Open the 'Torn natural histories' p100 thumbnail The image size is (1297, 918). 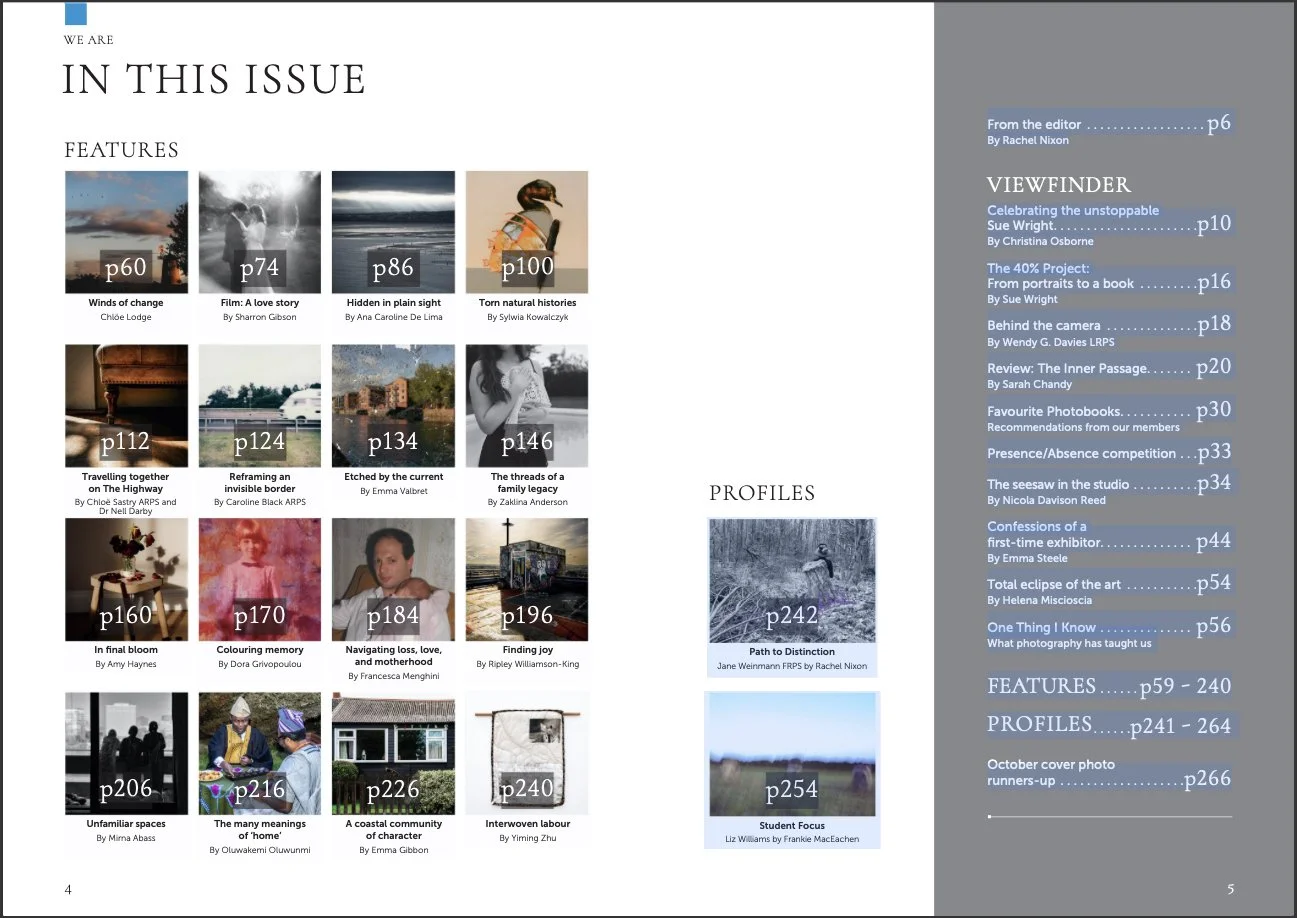[x=527, y=232]
